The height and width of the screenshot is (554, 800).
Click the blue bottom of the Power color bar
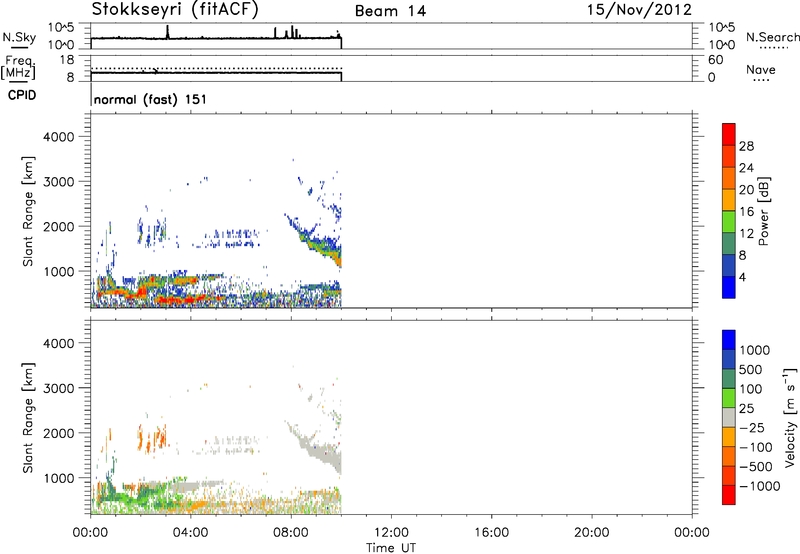729,287
